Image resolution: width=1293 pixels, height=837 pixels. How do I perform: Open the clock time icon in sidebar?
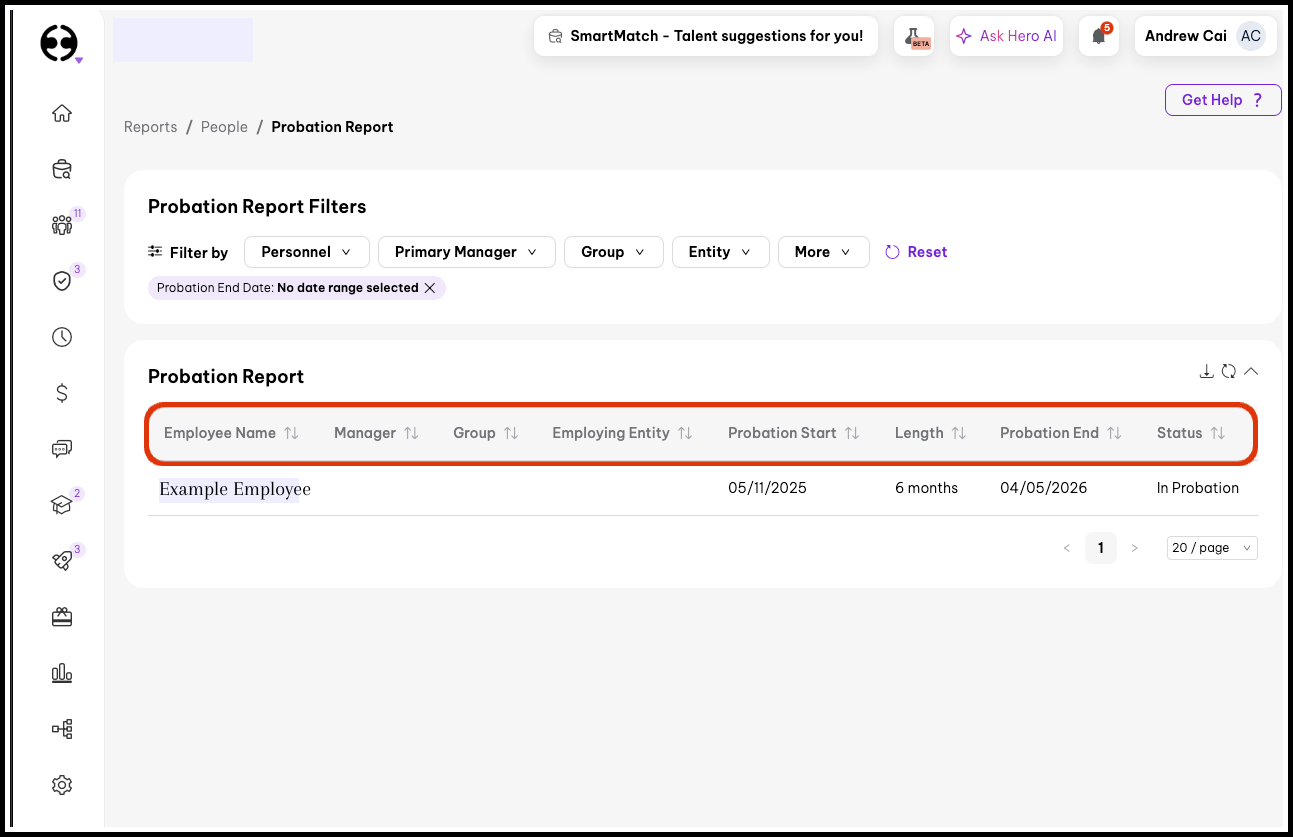(x=62, y=337)
